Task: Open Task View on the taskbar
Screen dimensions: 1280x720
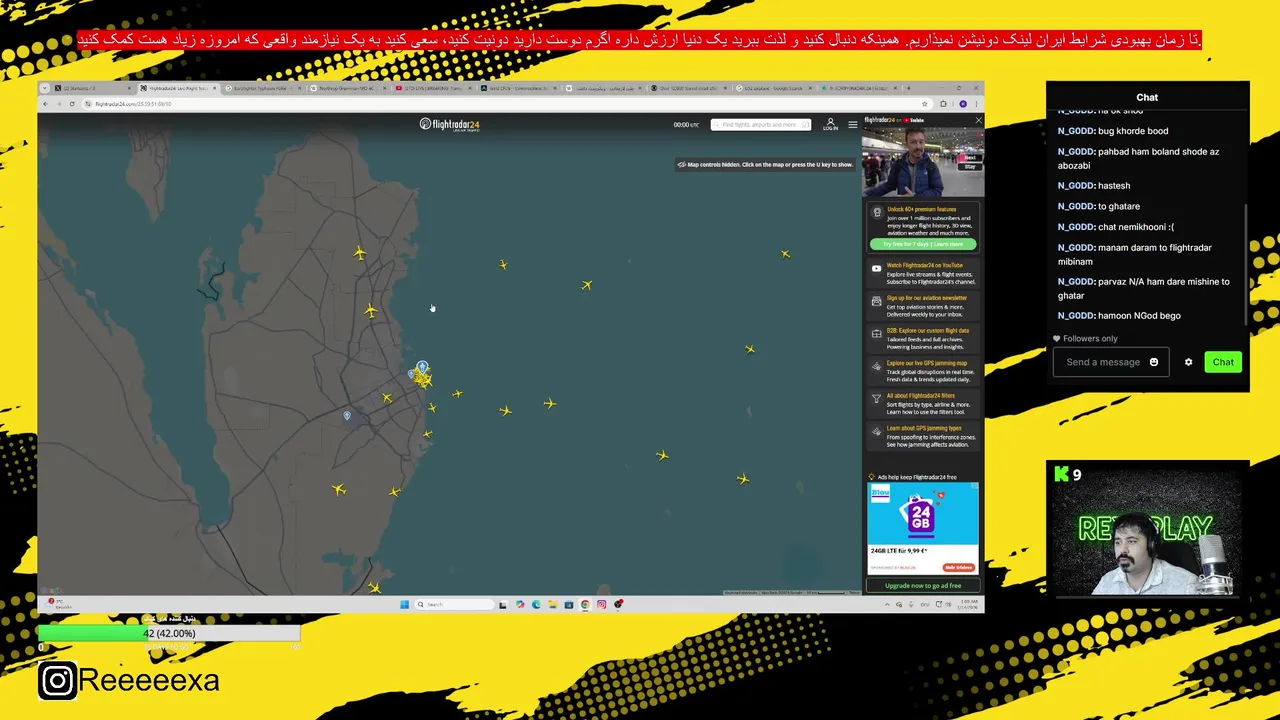Action: coord(503,604)
